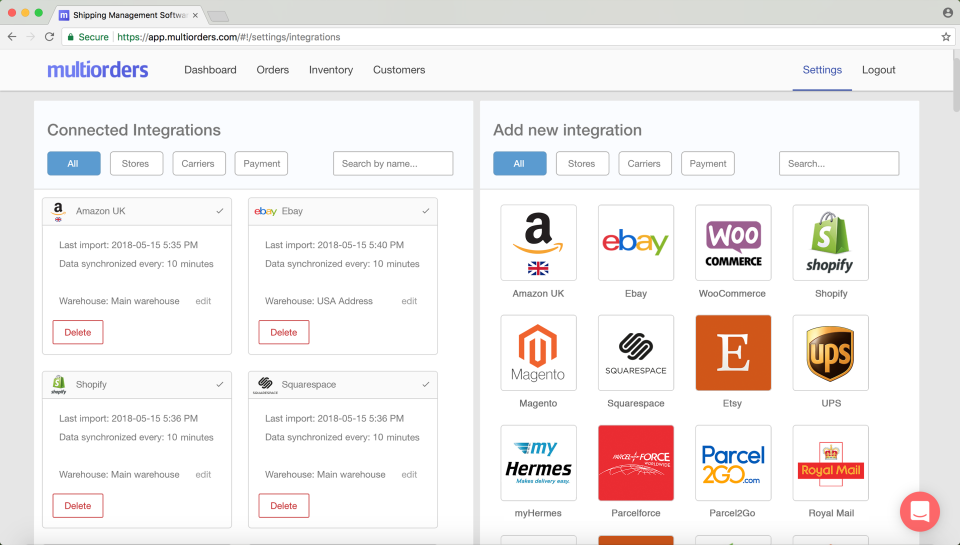Screen dimensions: 960x545
Task: Open the Inventory page
Action: [331, 70]
